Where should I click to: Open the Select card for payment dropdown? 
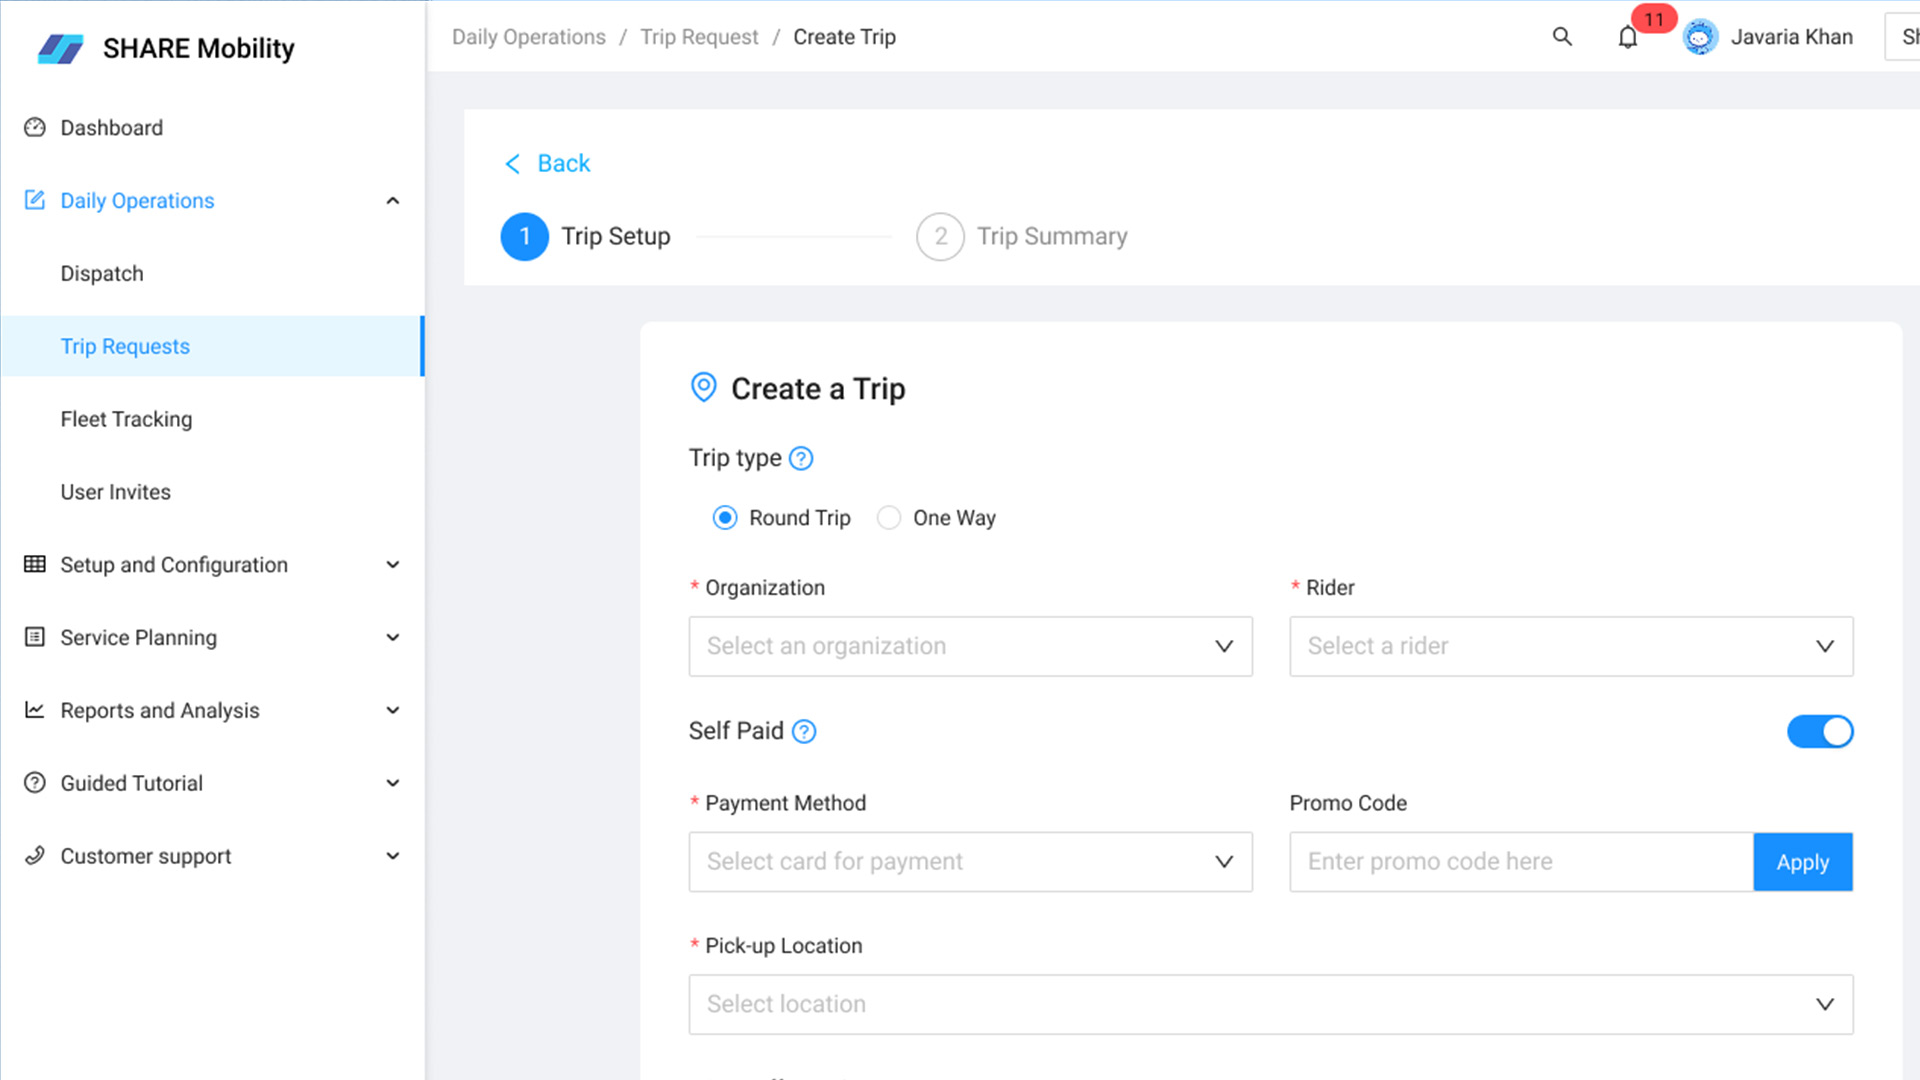click(x=970, y=862)
